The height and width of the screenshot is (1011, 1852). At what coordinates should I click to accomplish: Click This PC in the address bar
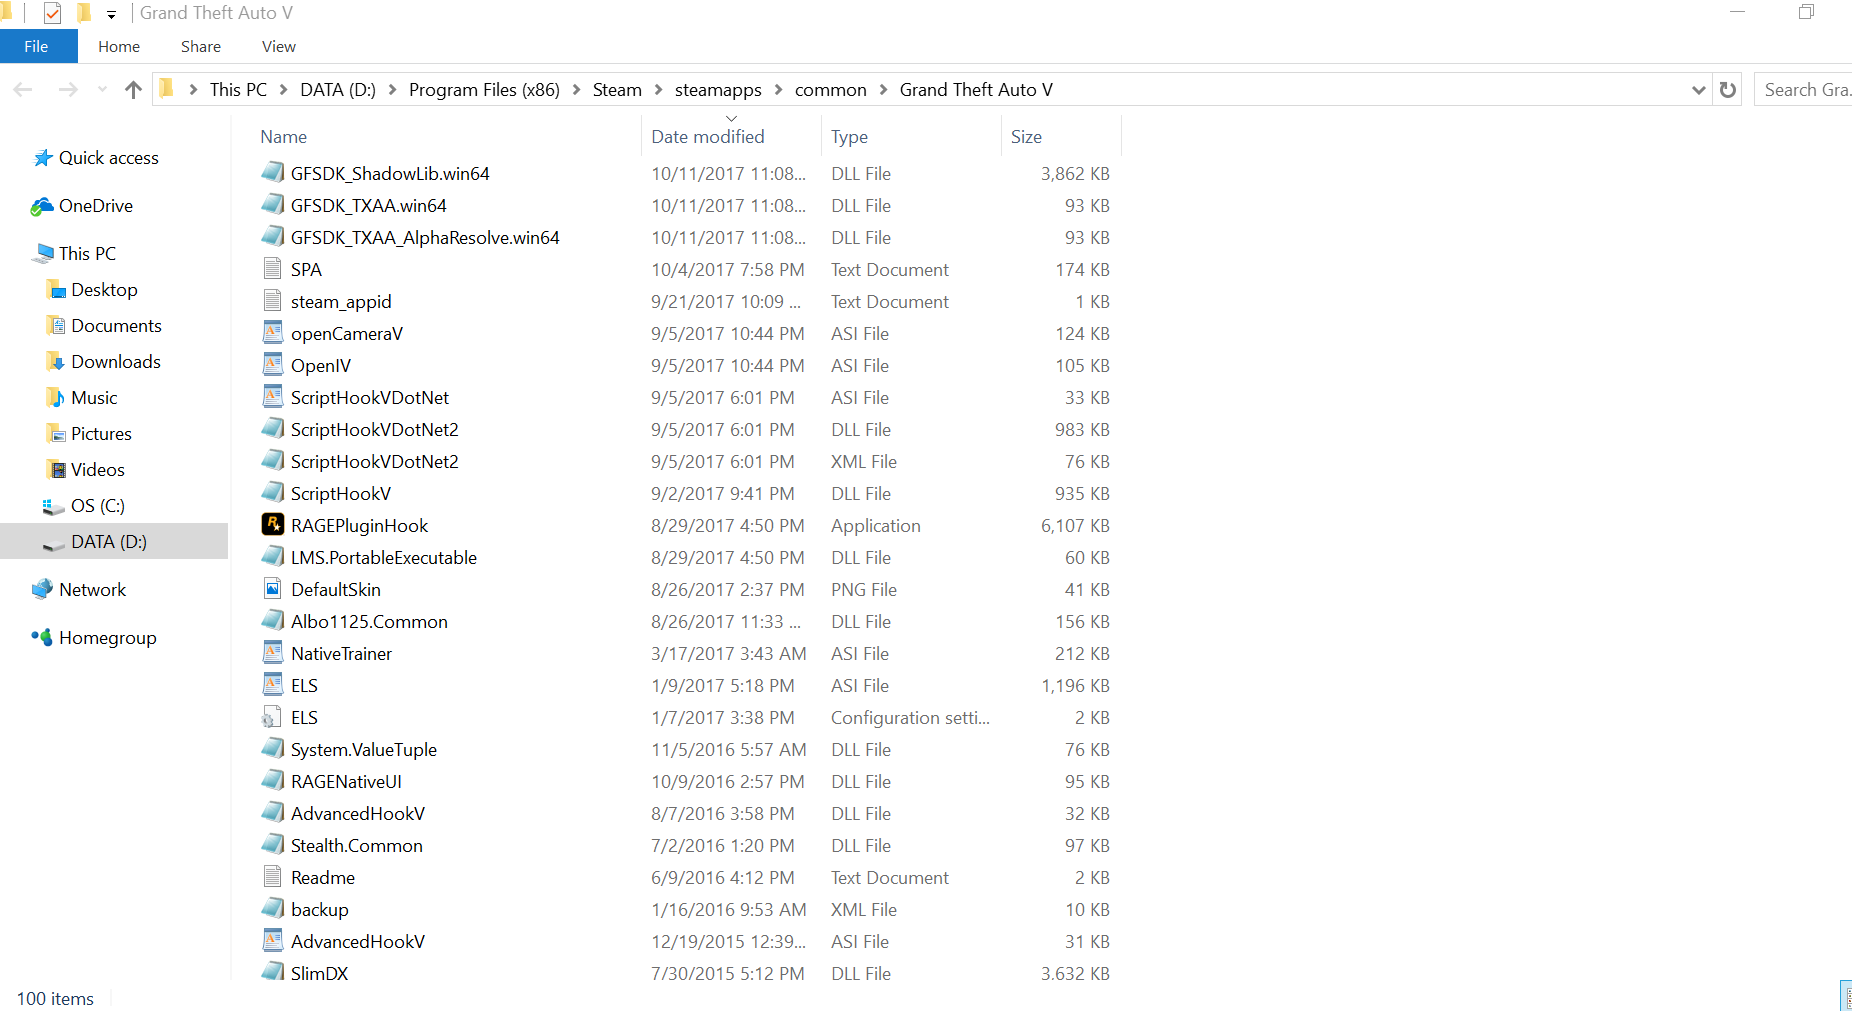click(238, 90)
